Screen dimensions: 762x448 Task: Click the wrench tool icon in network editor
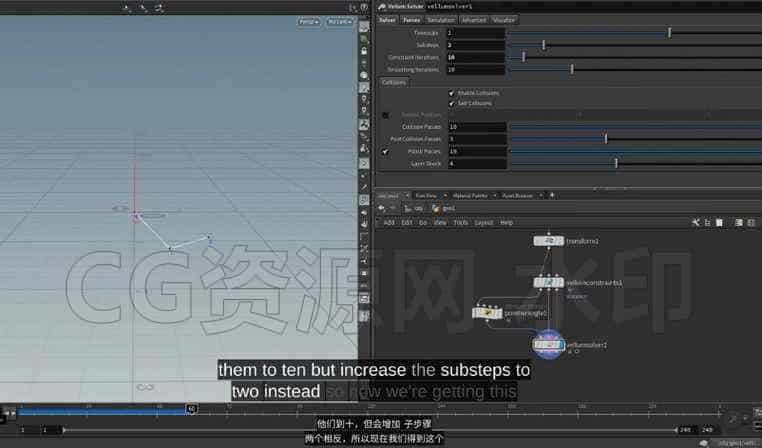click(695, 223)
